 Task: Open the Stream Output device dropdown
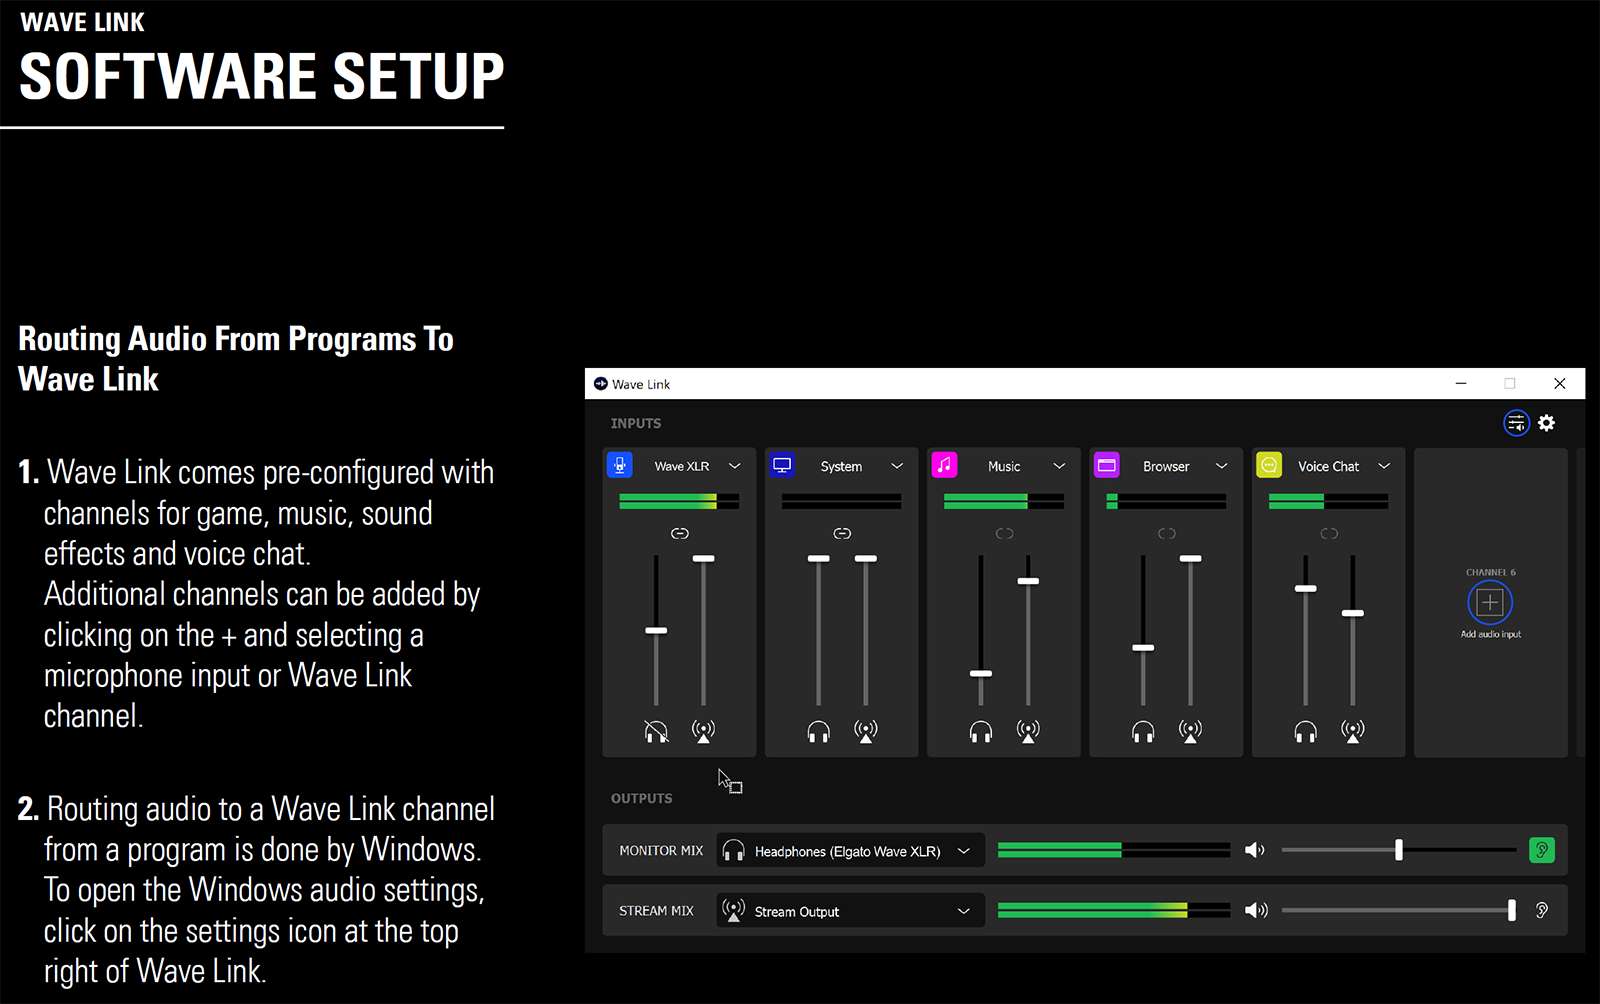[851, 911]
